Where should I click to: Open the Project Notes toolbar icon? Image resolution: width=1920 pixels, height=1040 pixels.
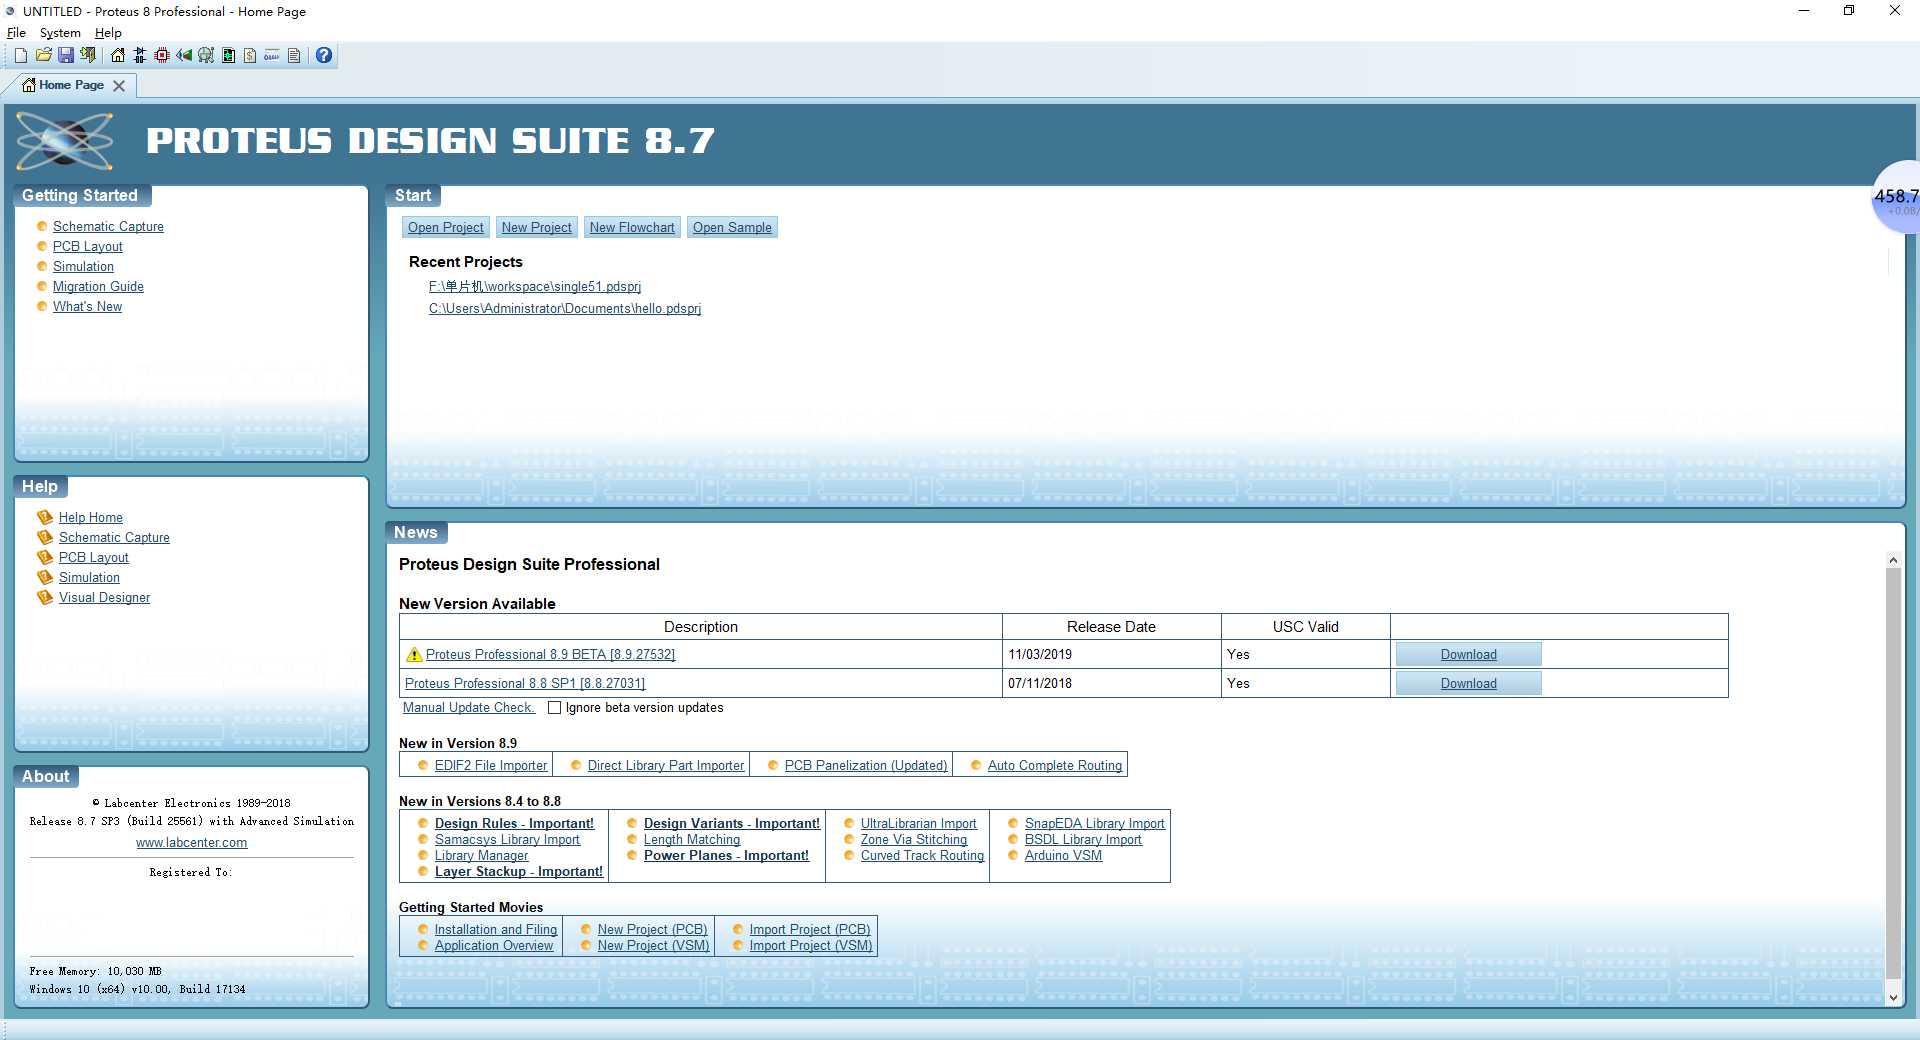pos(294,55)
